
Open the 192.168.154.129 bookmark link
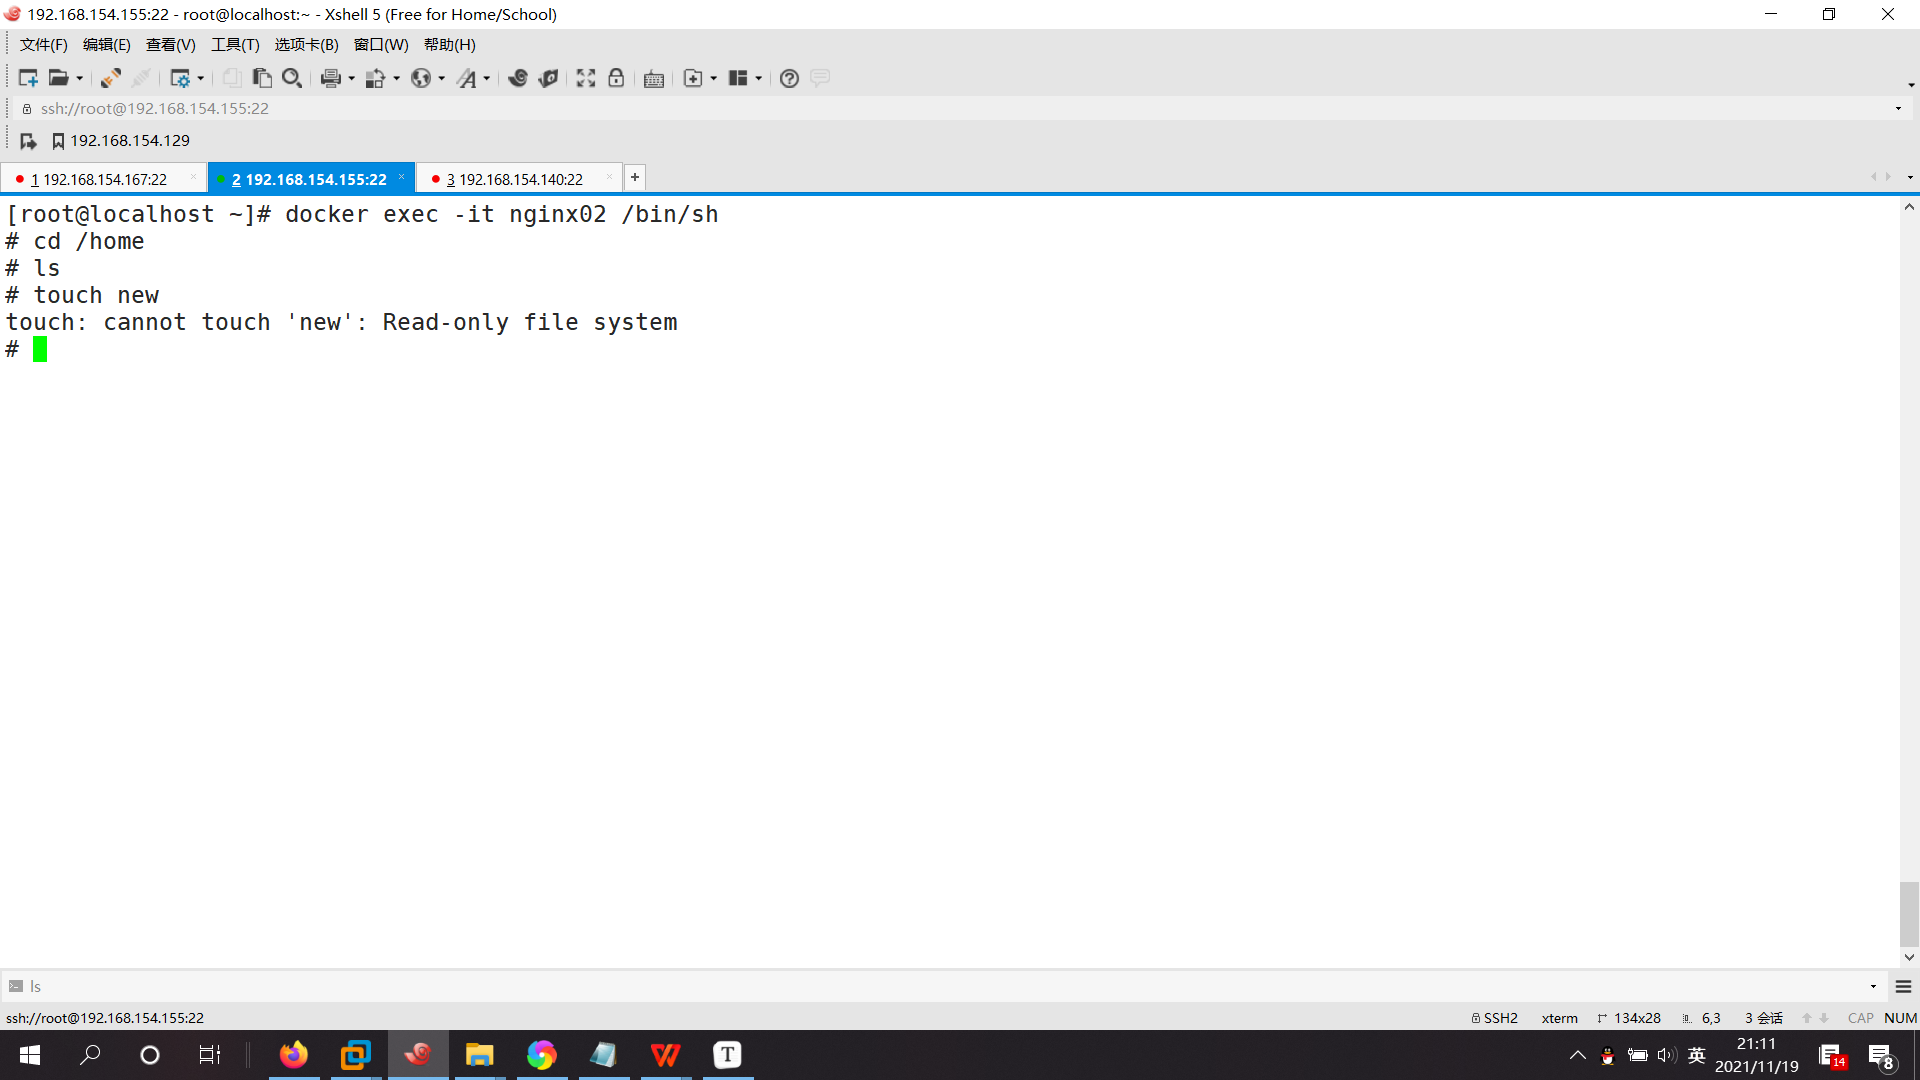click(x=129, y=141)
